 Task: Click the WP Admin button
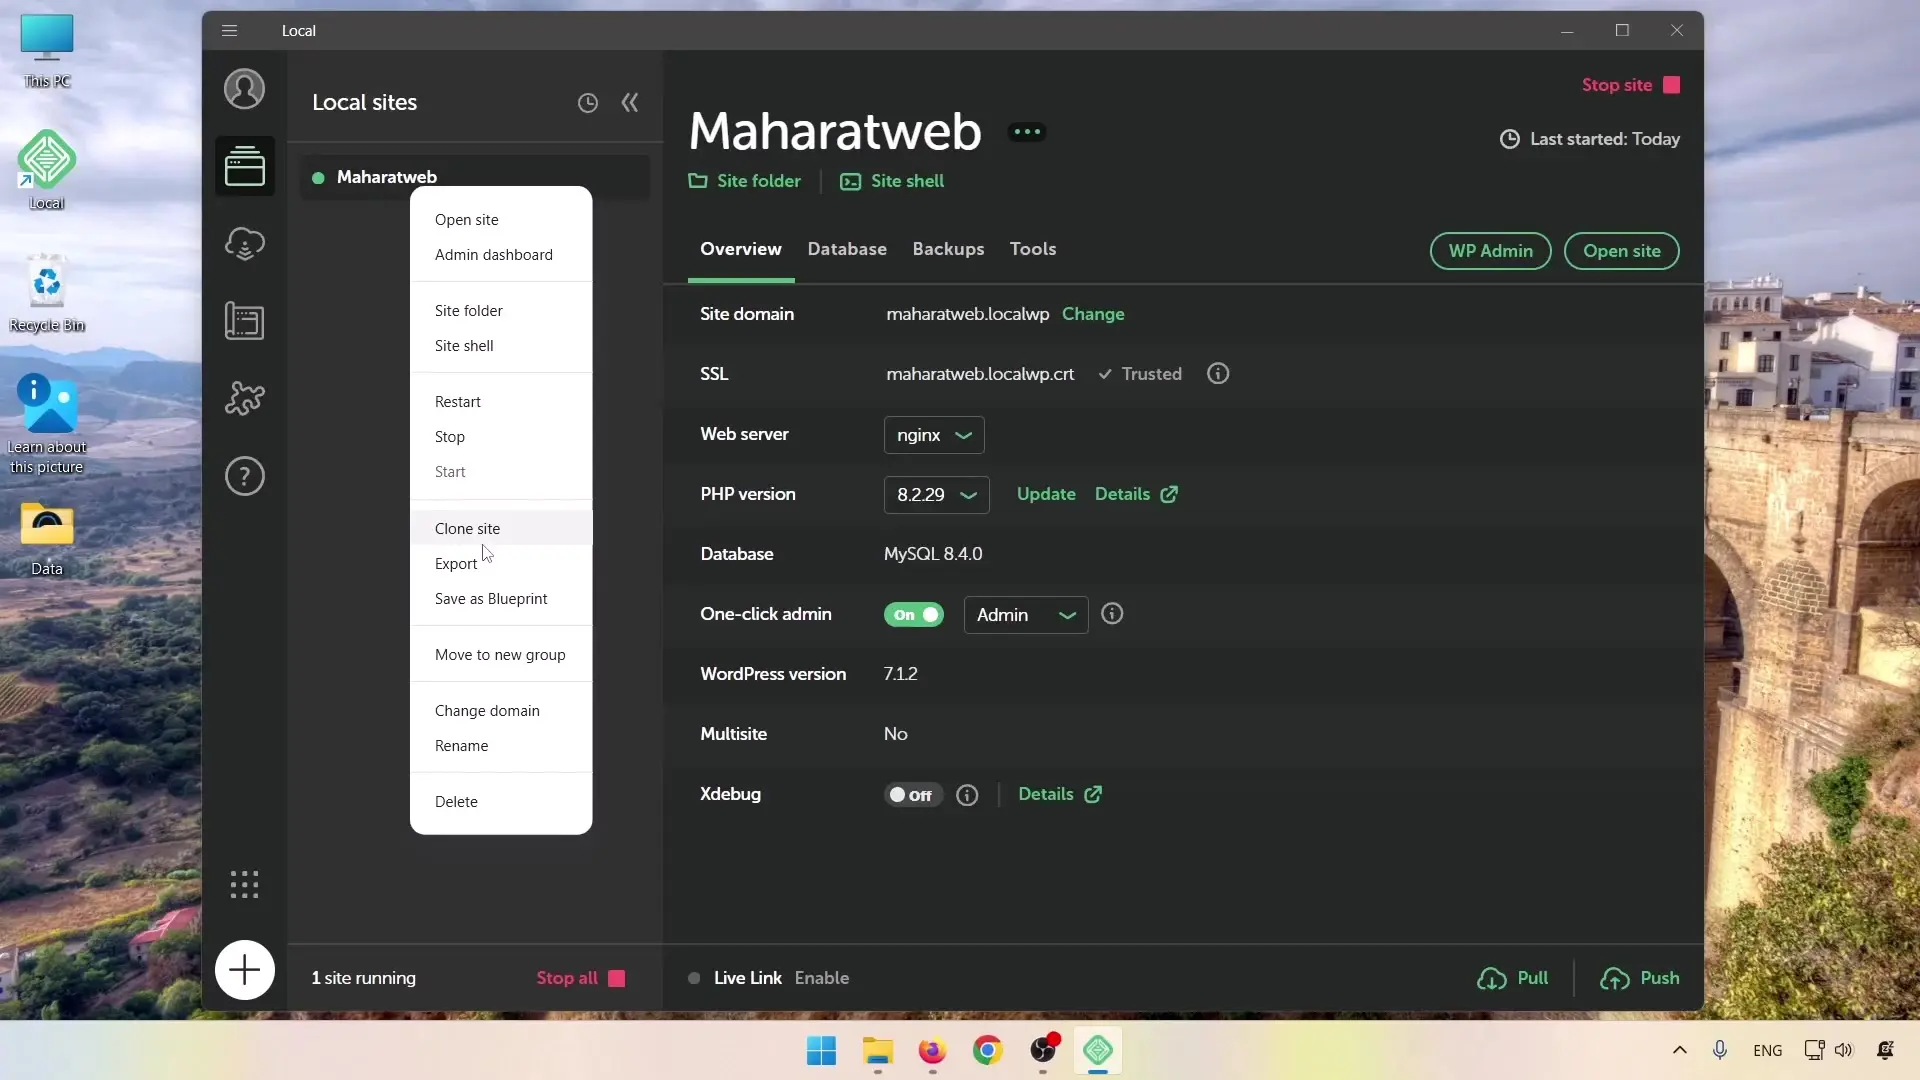click(1490, 251)
